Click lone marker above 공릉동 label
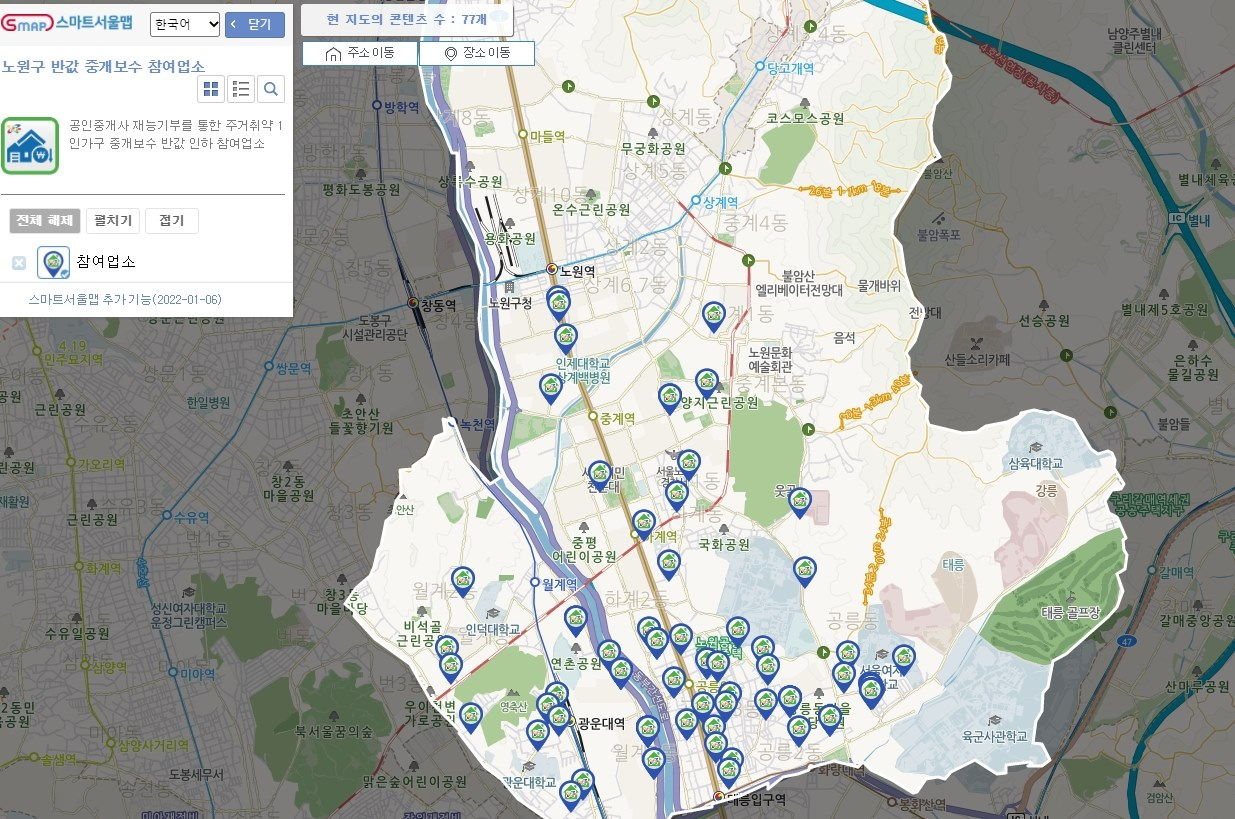 (805, 572)
